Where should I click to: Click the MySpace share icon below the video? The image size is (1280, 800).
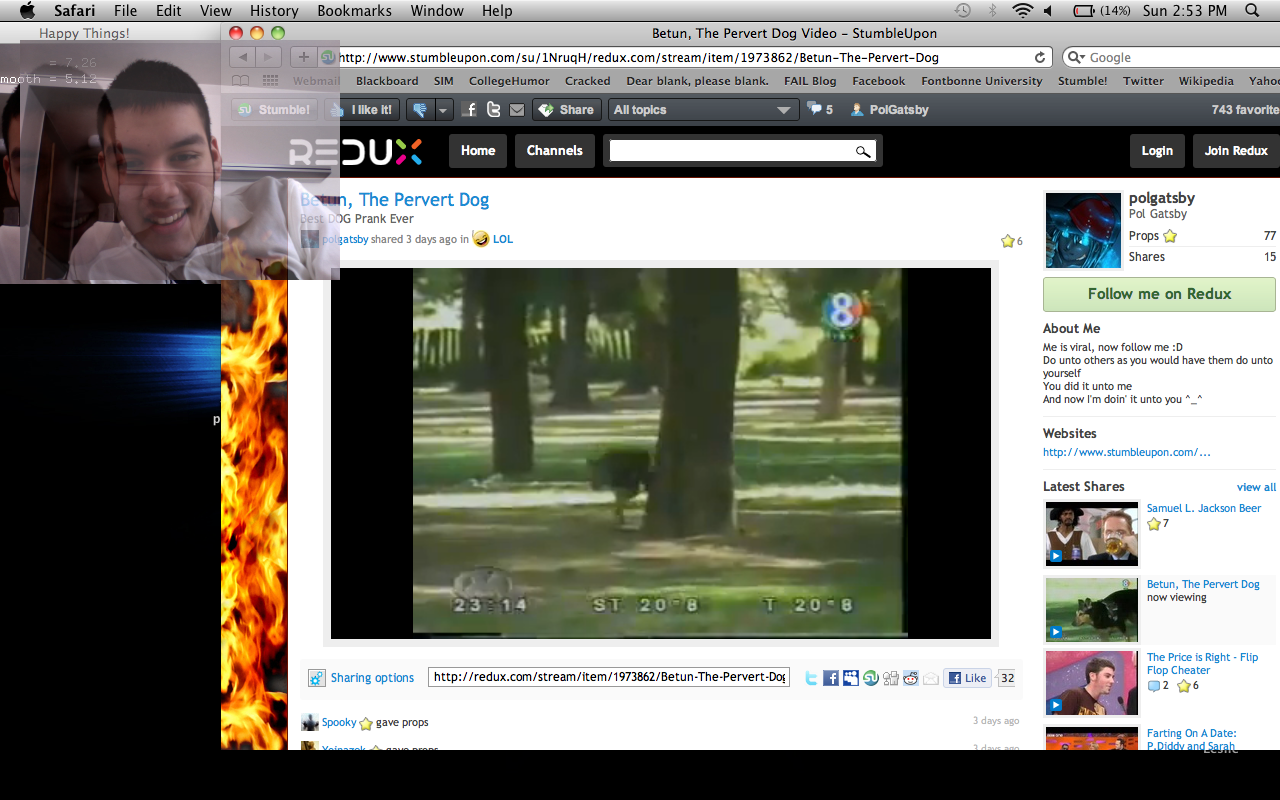[x=851, y=678]
